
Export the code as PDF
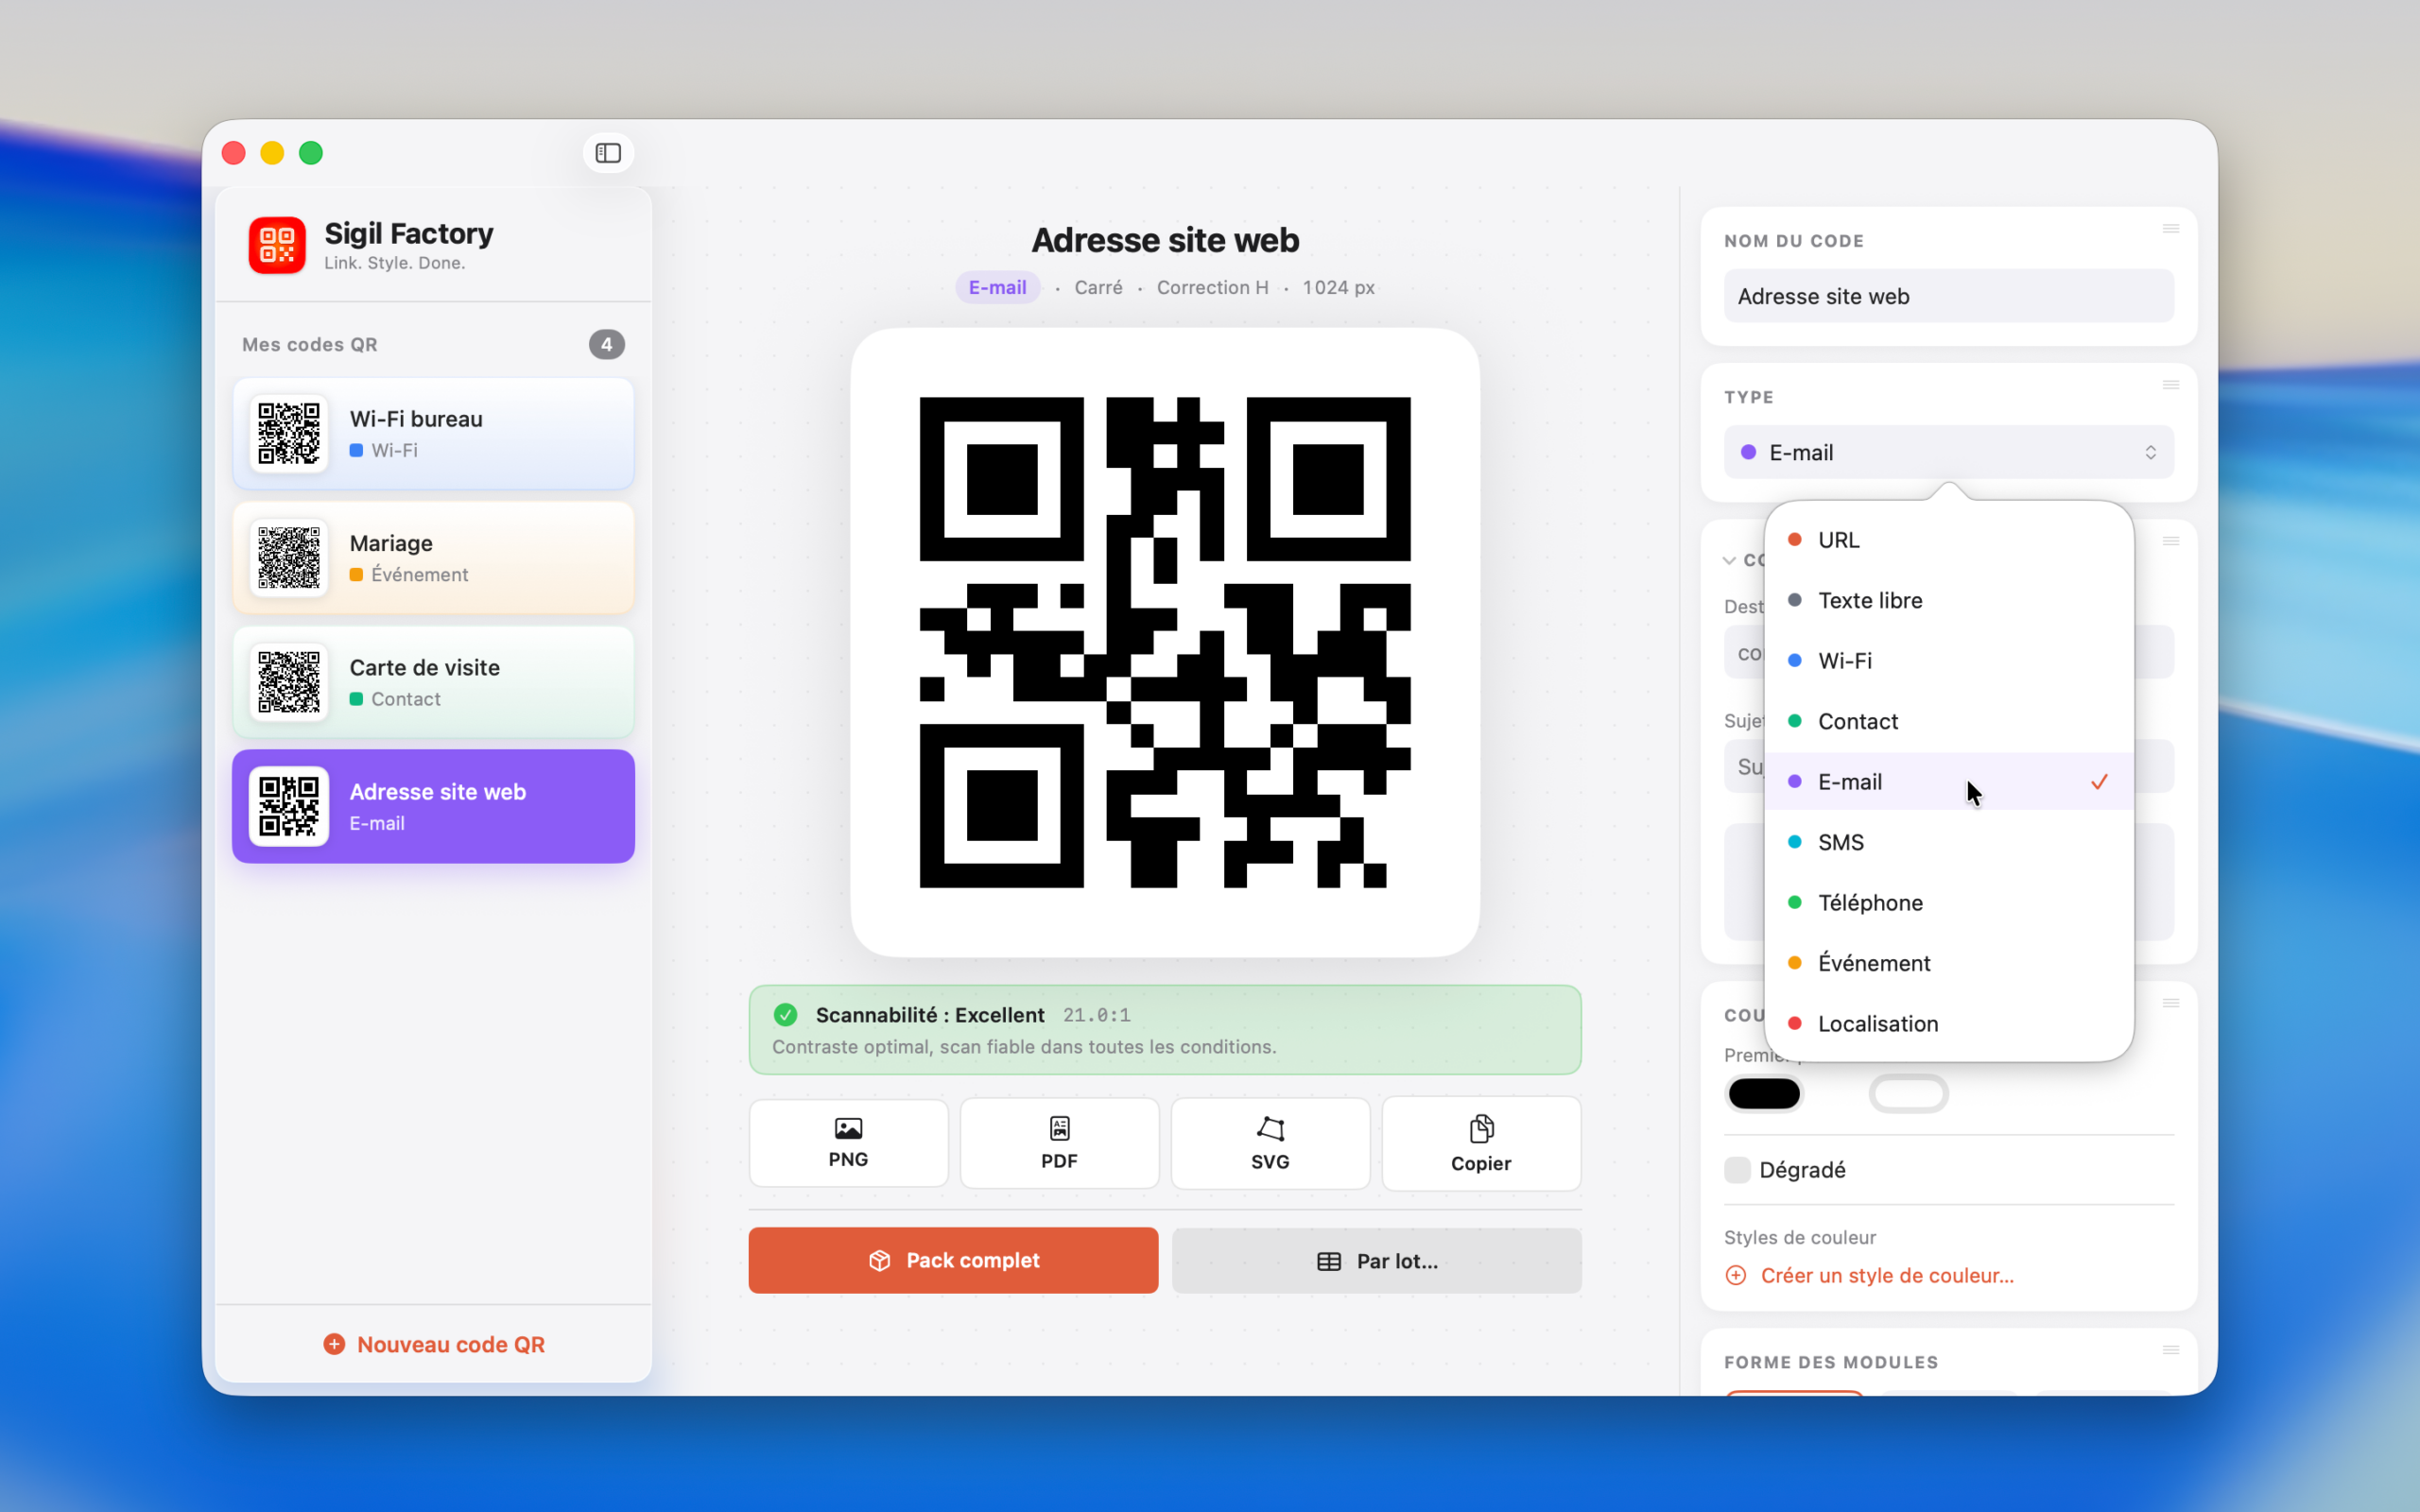pos(1059,1143)
